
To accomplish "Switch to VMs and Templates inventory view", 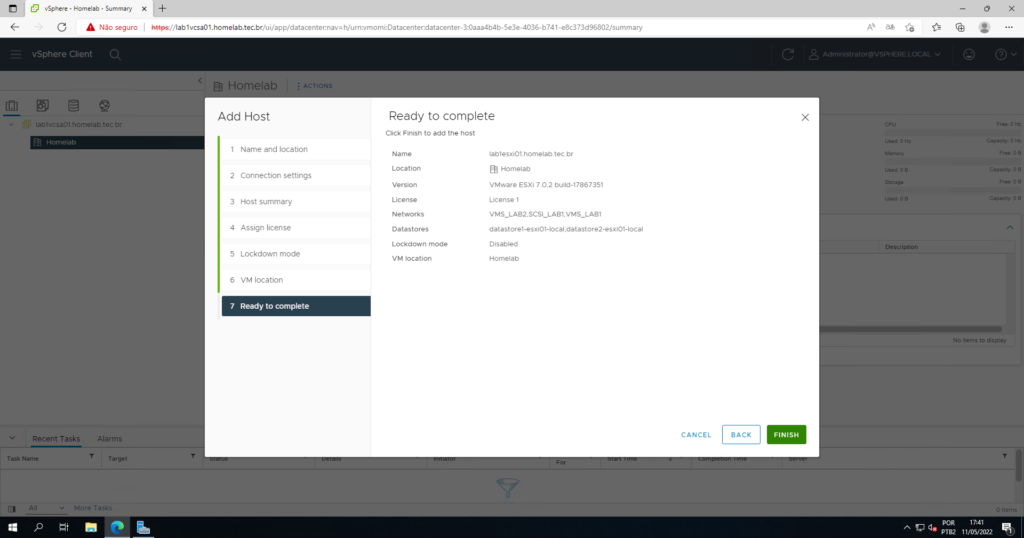I will pos(42,105).
